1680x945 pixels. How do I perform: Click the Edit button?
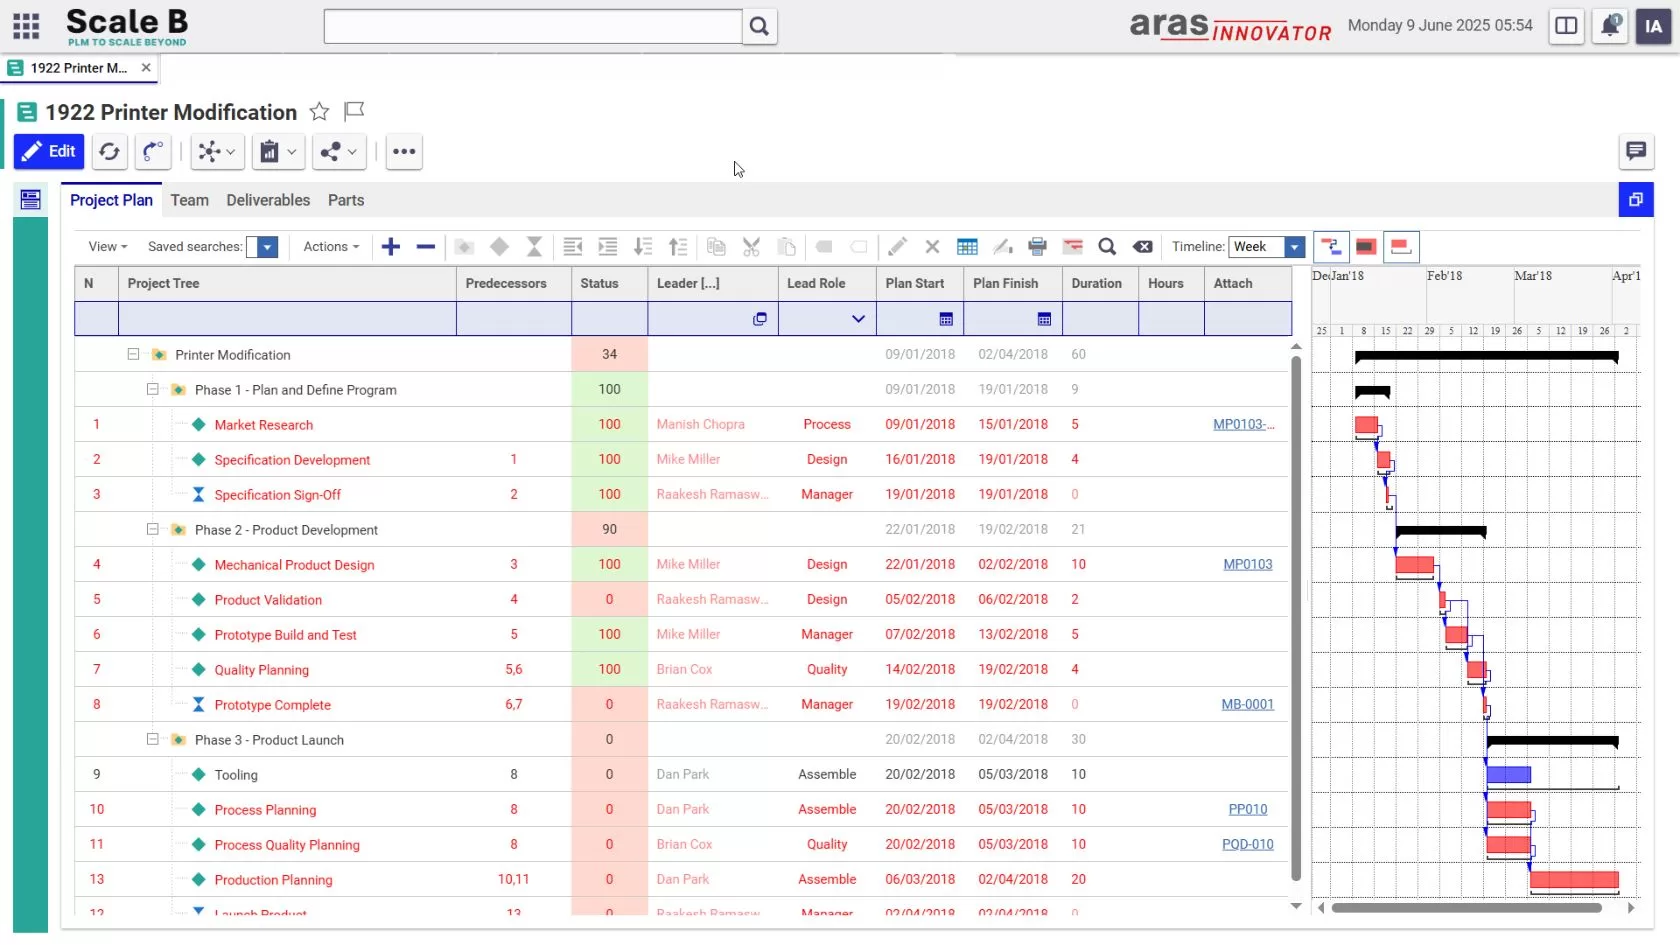(48, 151)
